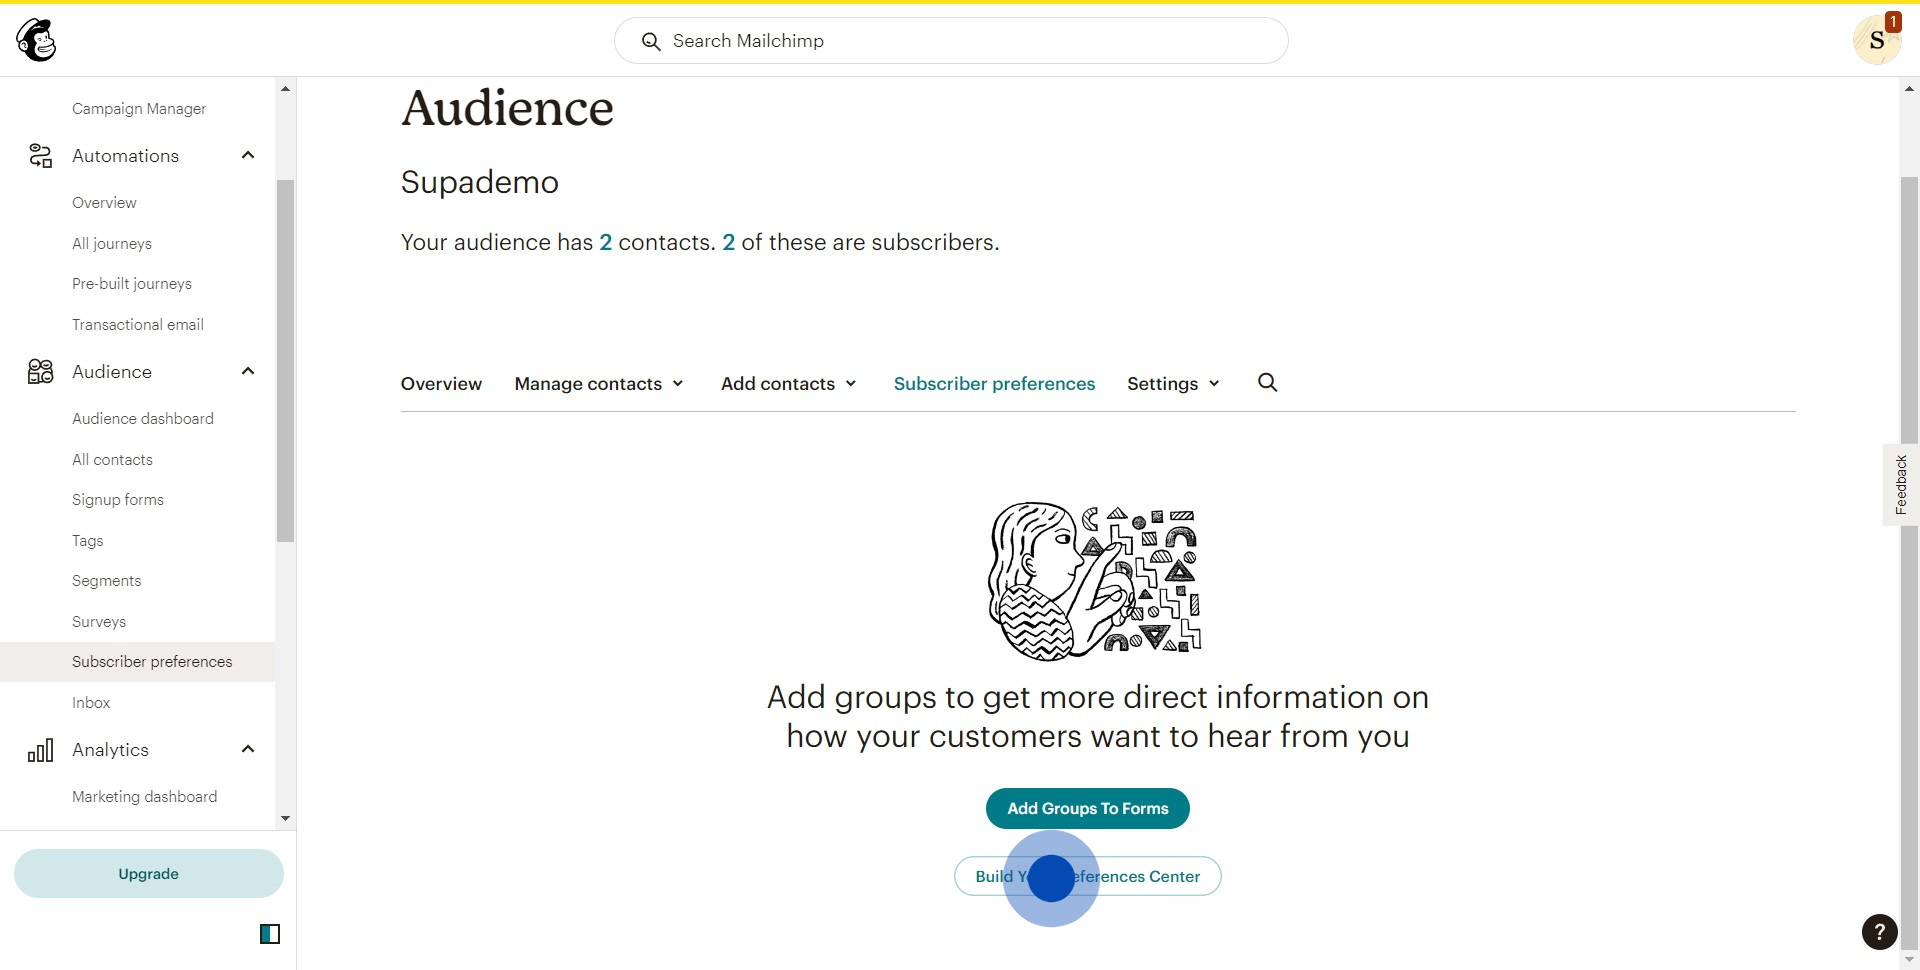Image resolution: width=1920 pixels, height=970 pixels.
Task: Collapse the Audience section chevron
Action: (248, 371)
